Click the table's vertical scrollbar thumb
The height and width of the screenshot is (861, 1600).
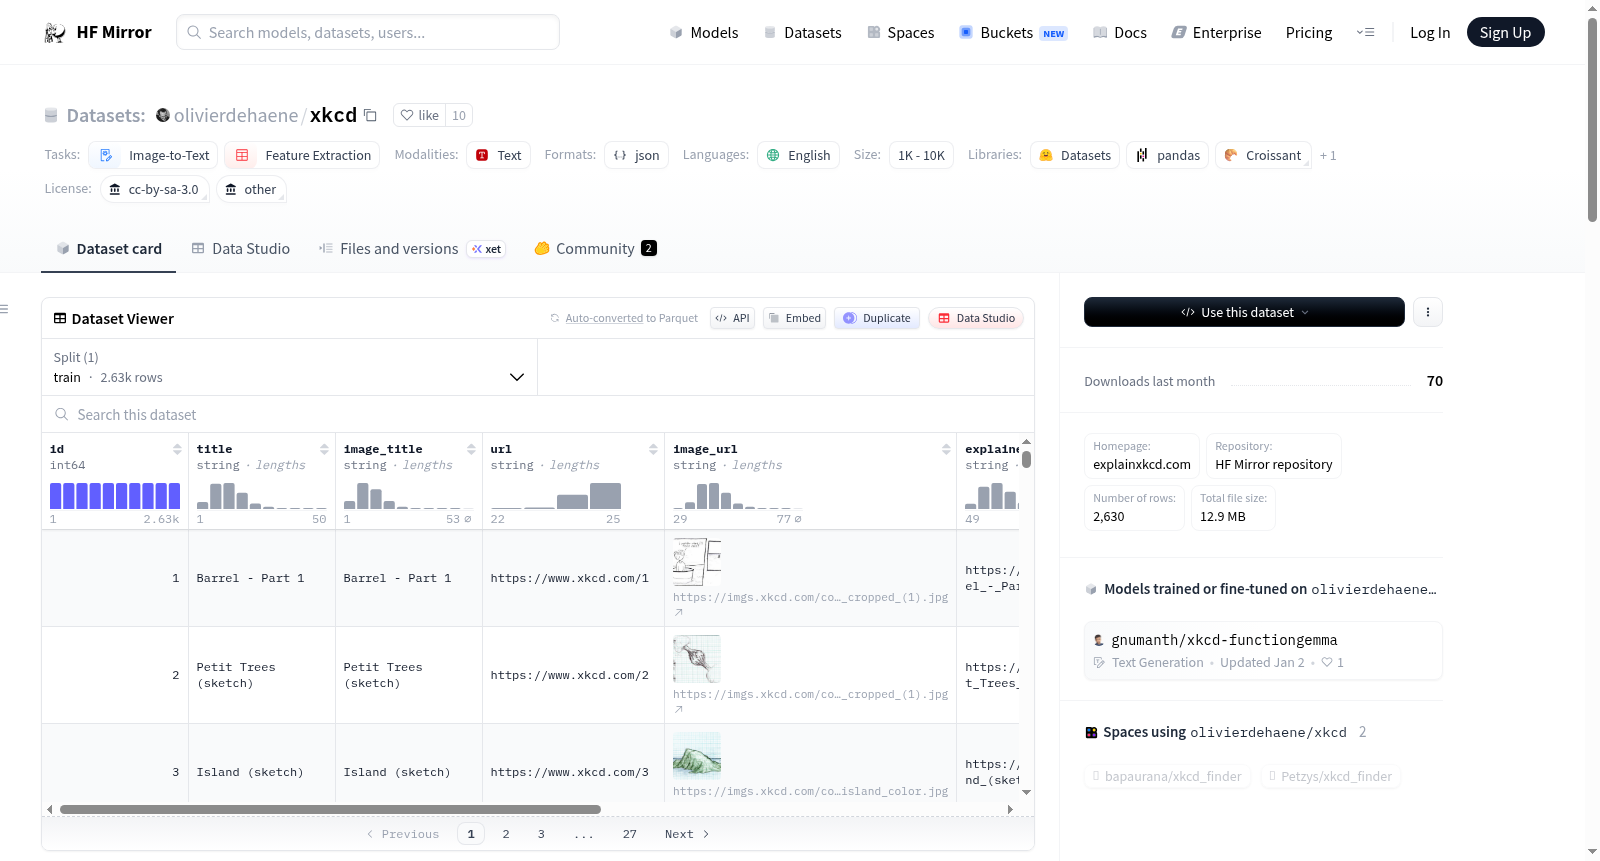tap(1026, 460)
